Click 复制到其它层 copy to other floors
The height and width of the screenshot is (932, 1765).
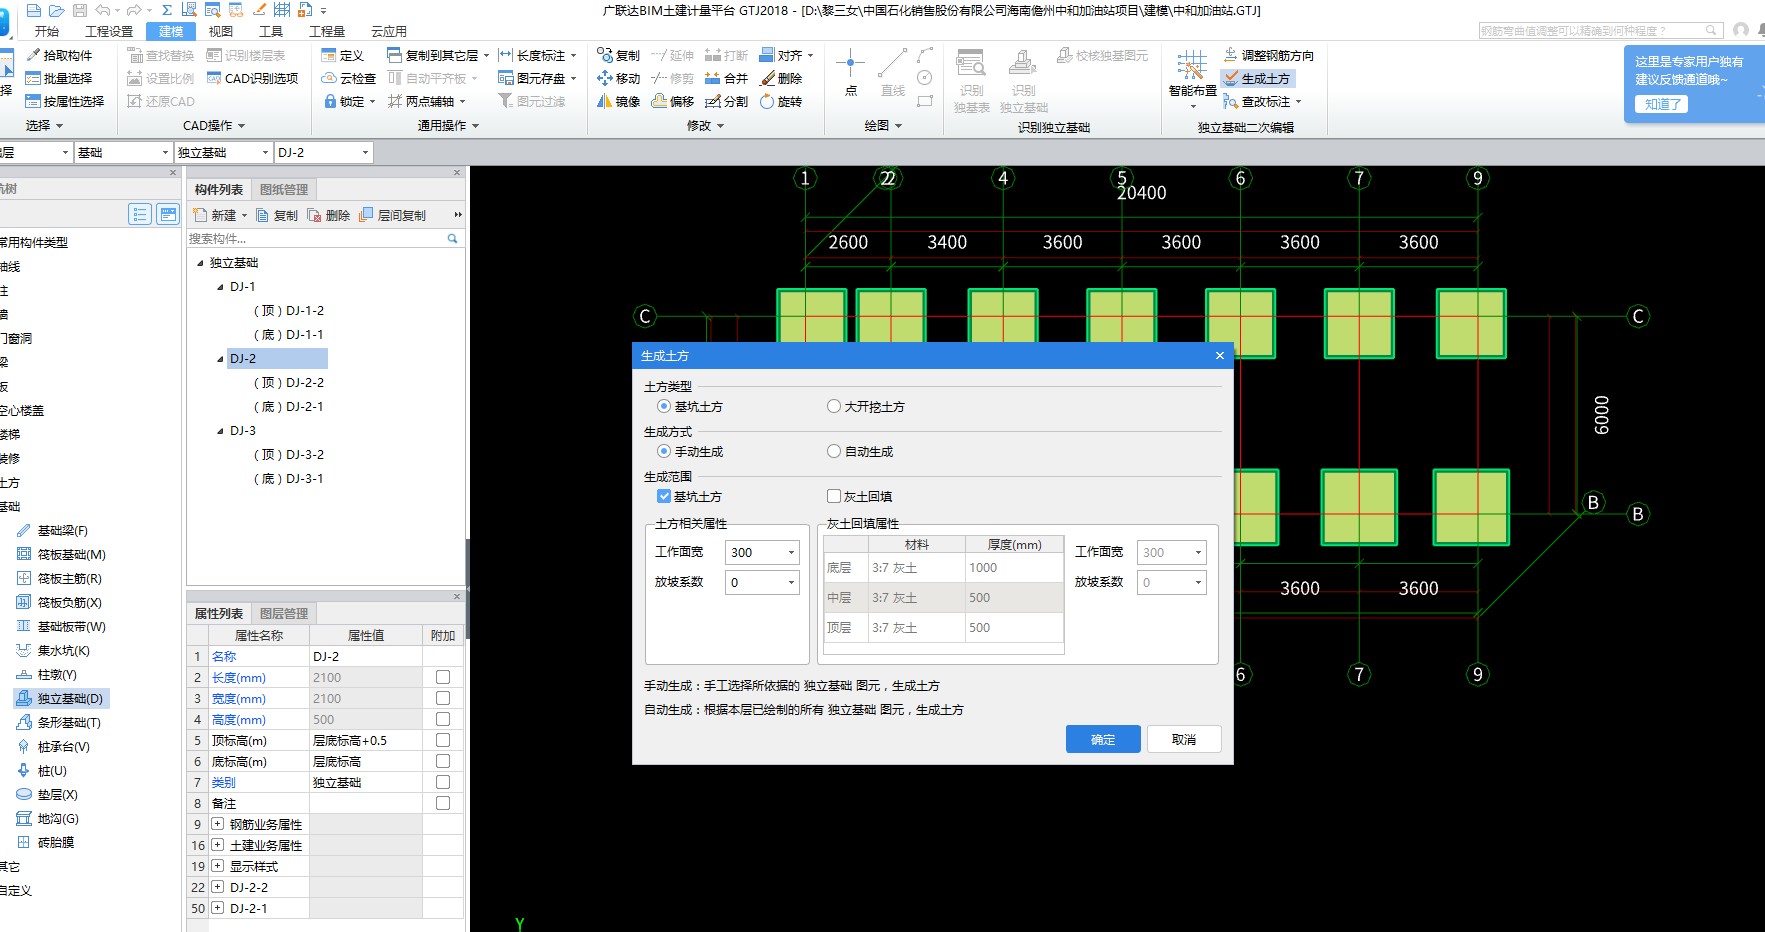click(438, 55)
